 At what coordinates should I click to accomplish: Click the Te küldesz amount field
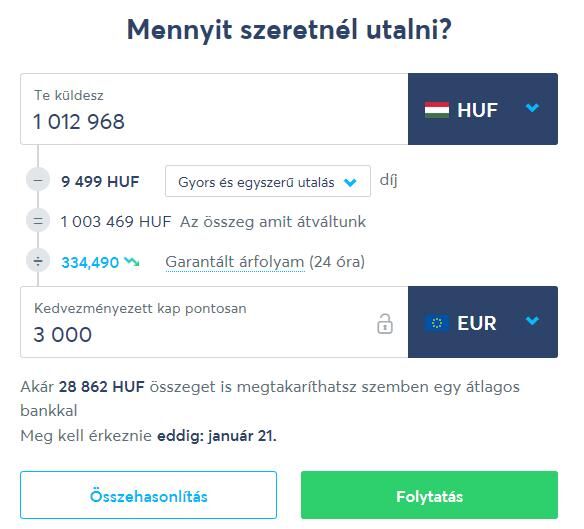click(x=214, y=109)
